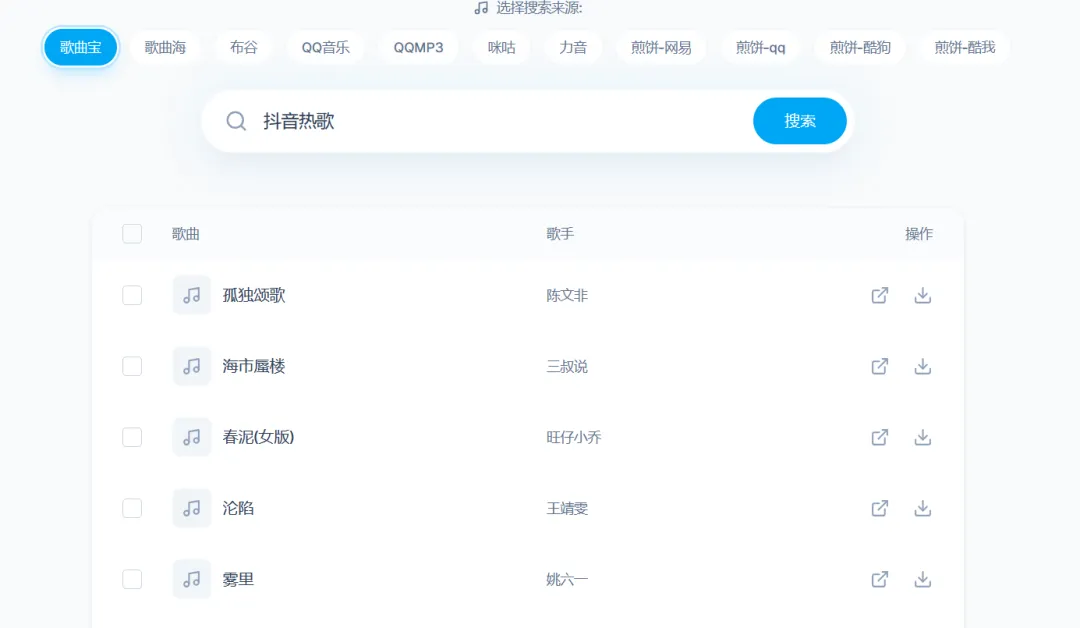Image resolution: width=1080 pixels, height=628 pixels.
Task: Check the box for 雾里
Action: [x=132, y=579]
